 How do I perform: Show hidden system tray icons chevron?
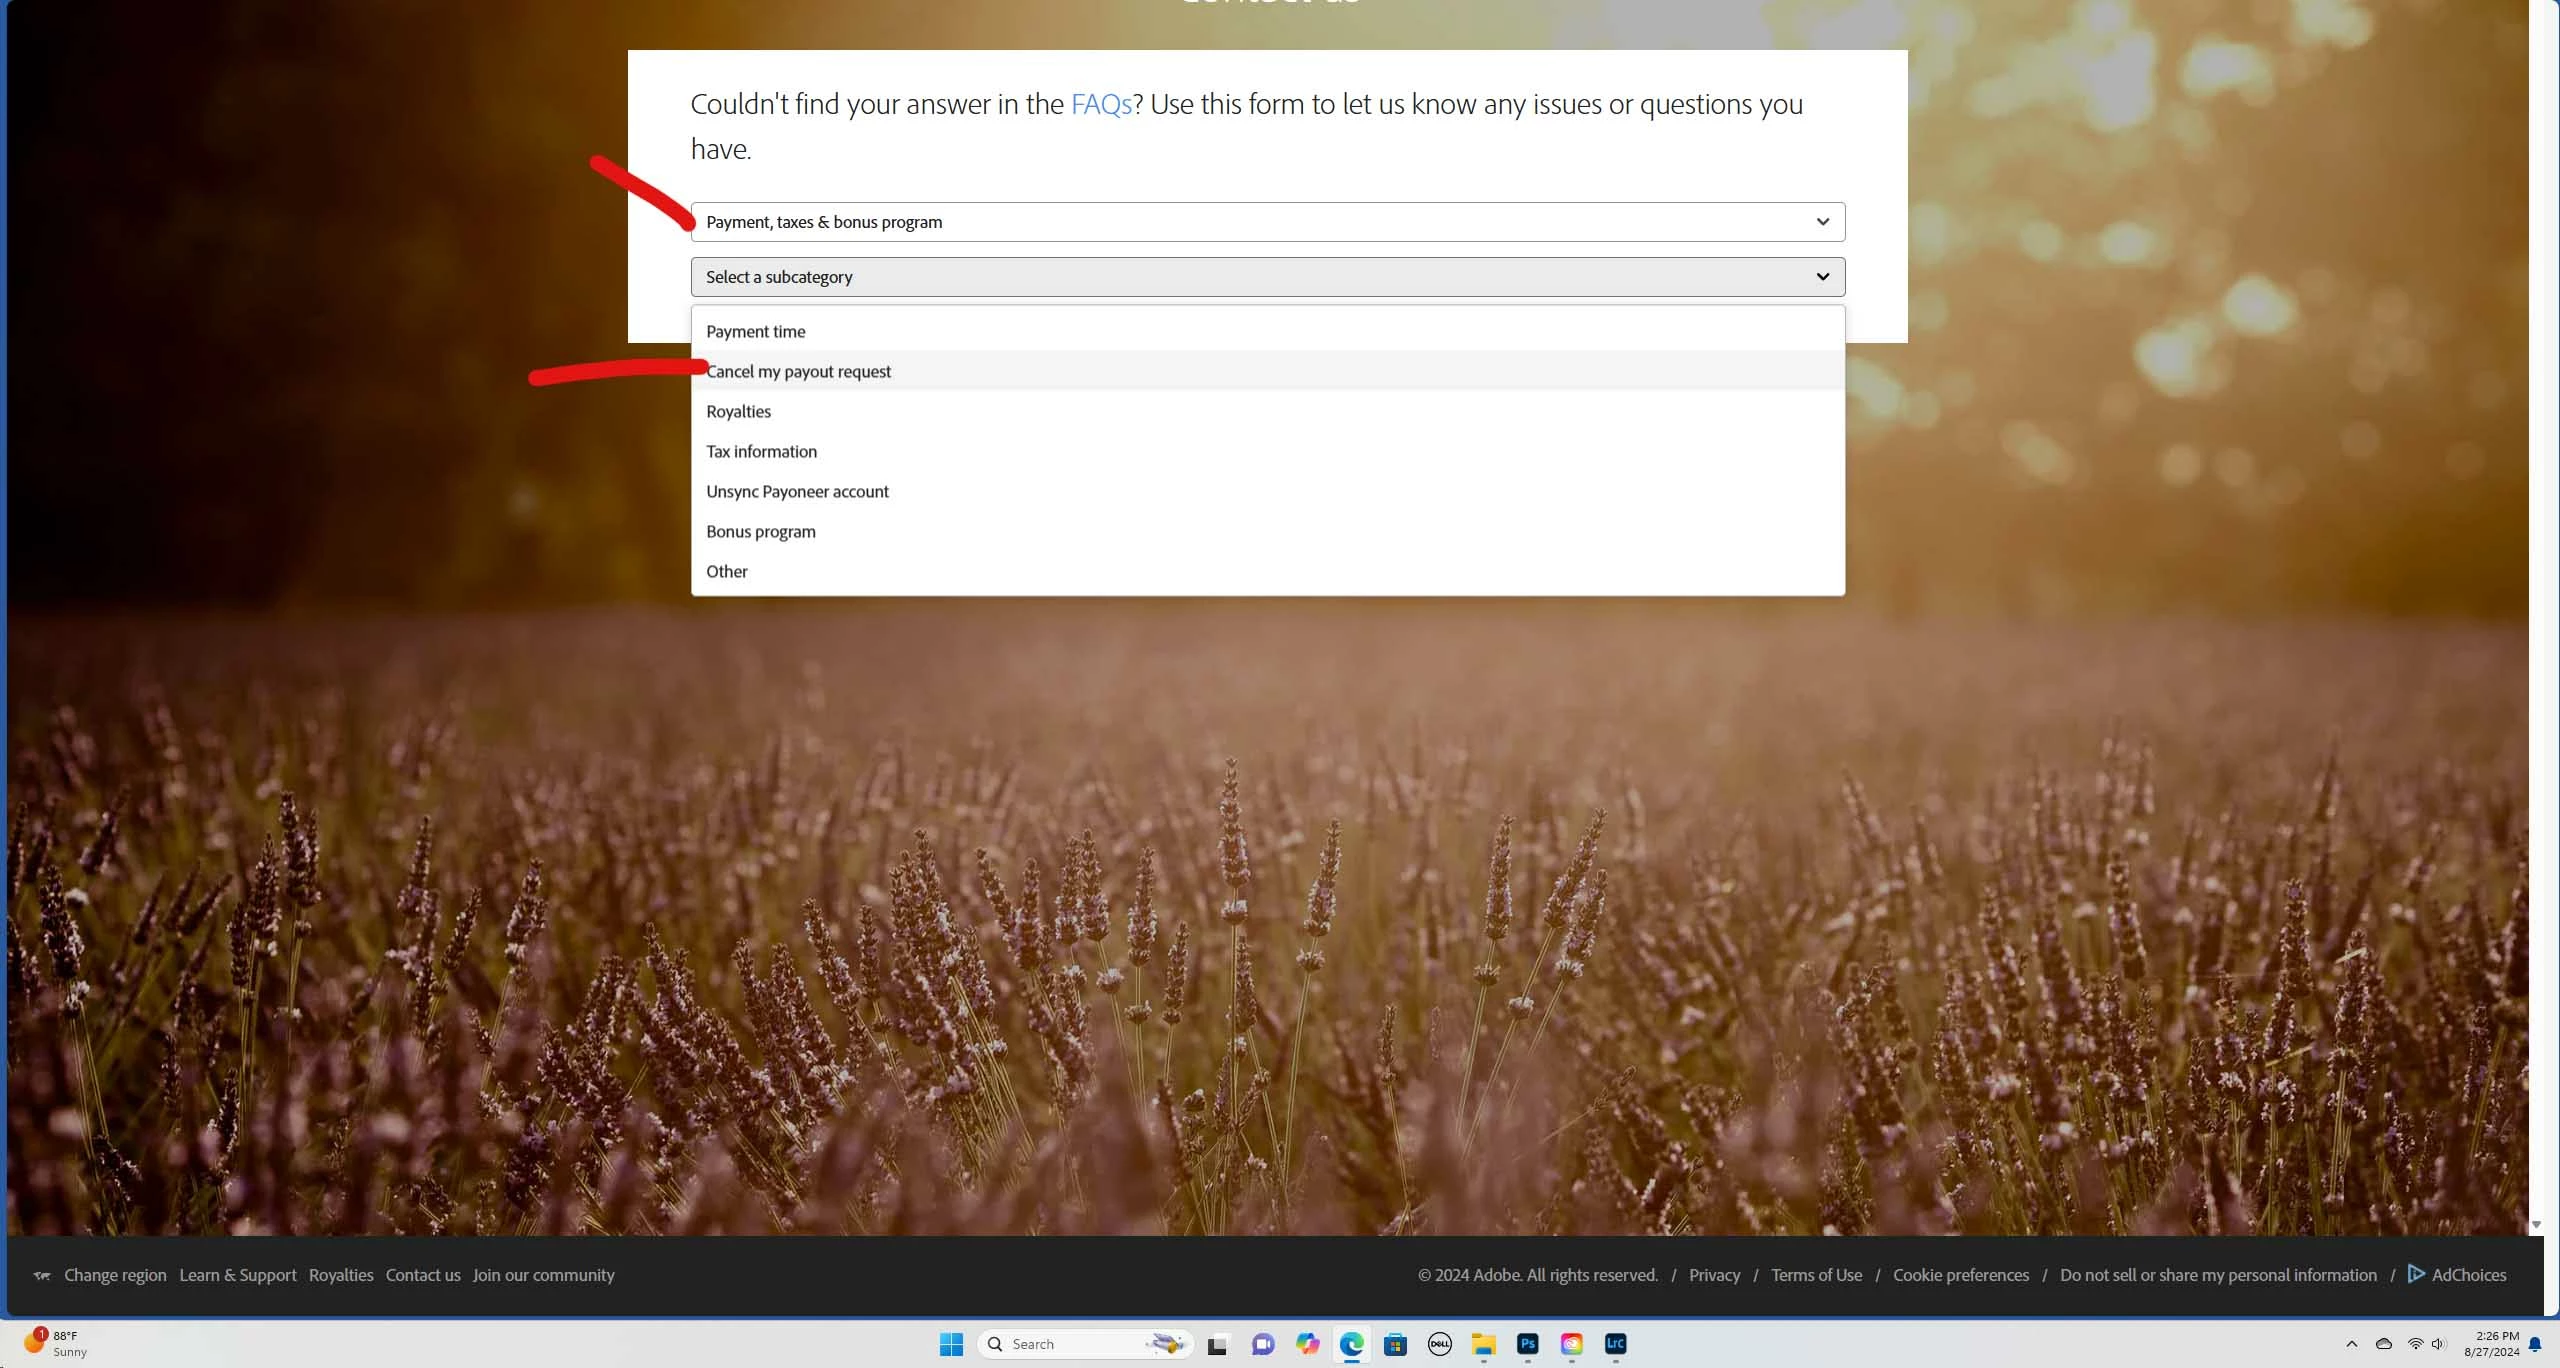(x=2352, y=1344)
